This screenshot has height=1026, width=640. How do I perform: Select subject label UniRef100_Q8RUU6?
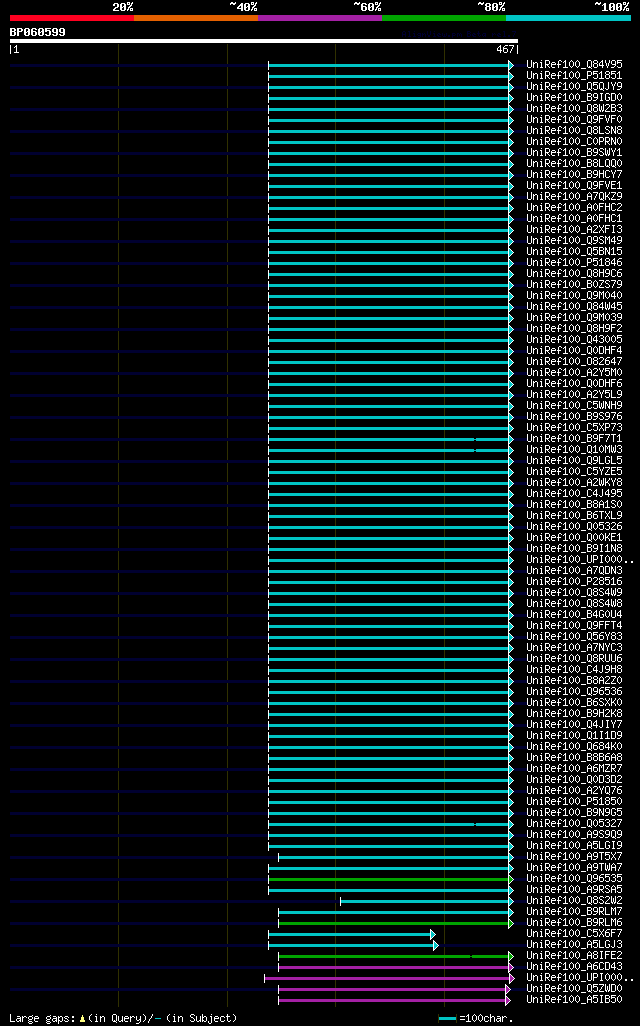[x=575, y=658]
